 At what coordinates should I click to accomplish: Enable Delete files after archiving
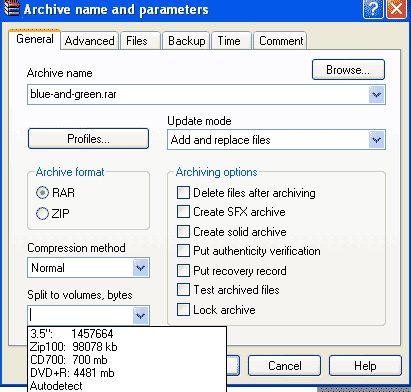pyautogui.click(x=183, y=193)
